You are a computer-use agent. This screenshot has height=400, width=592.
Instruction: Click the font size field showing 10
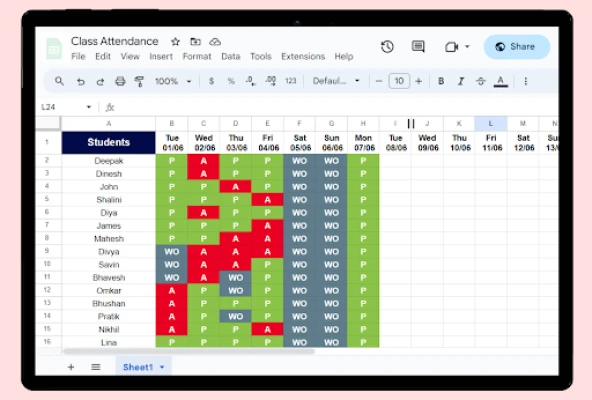[x=399, y=81]
